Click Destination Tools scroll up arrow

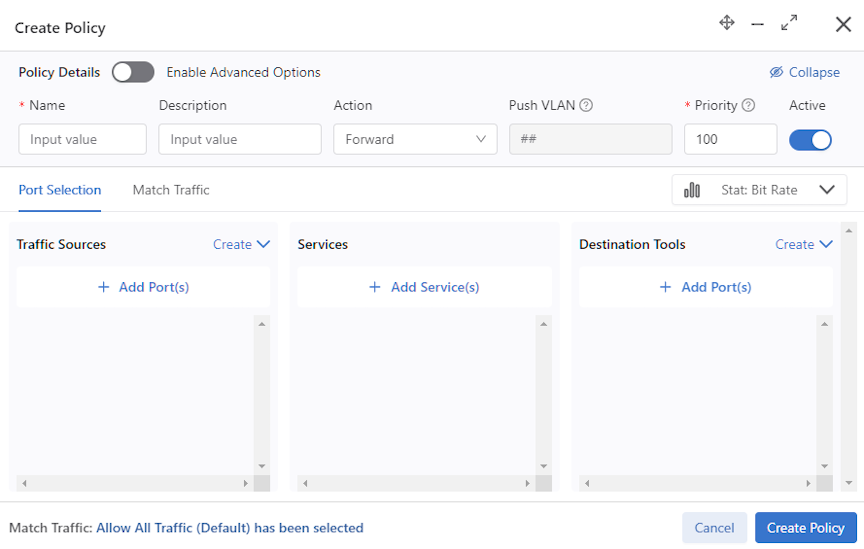coord(824,324)
